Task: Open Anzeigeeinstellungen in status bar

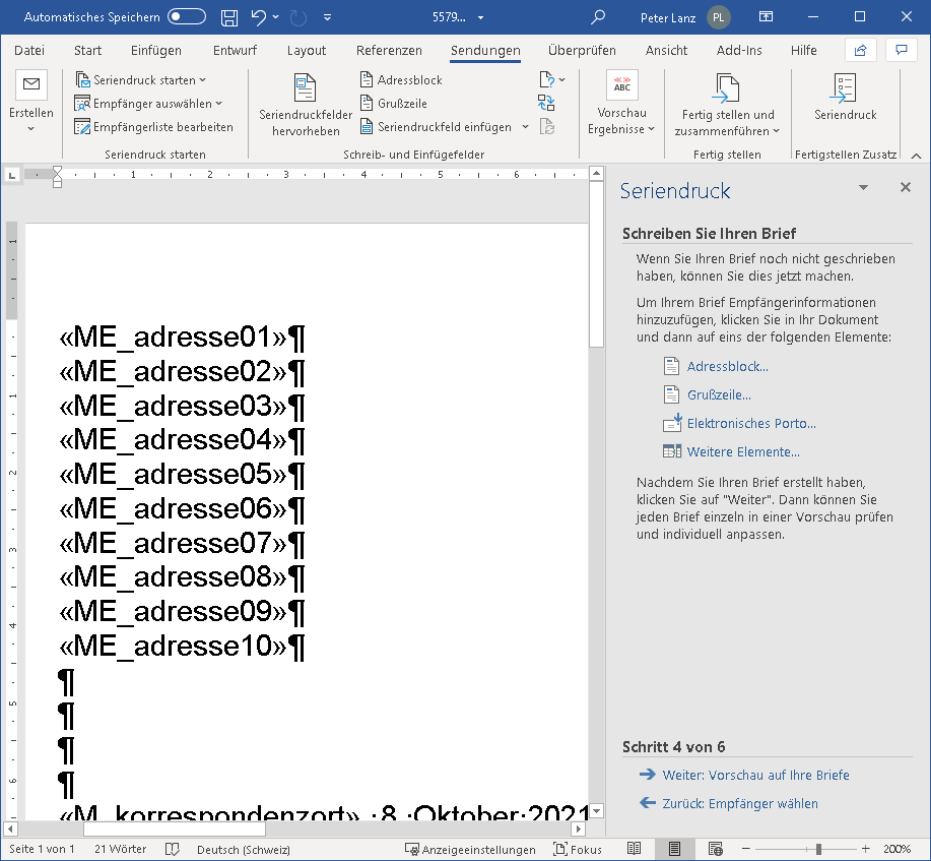Action: (x=470, y=849)
